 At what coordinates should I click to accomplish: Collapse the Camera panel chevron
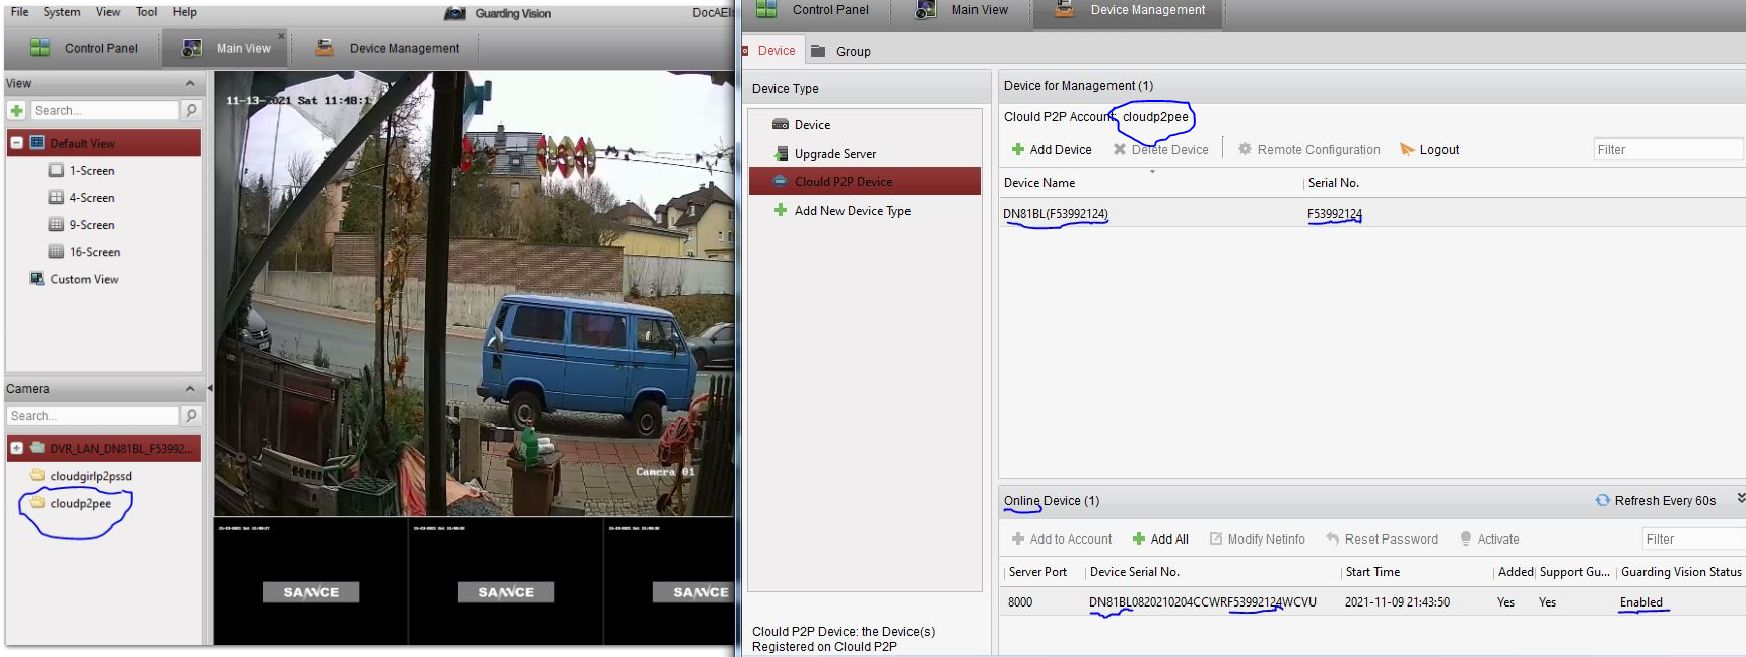190,389
